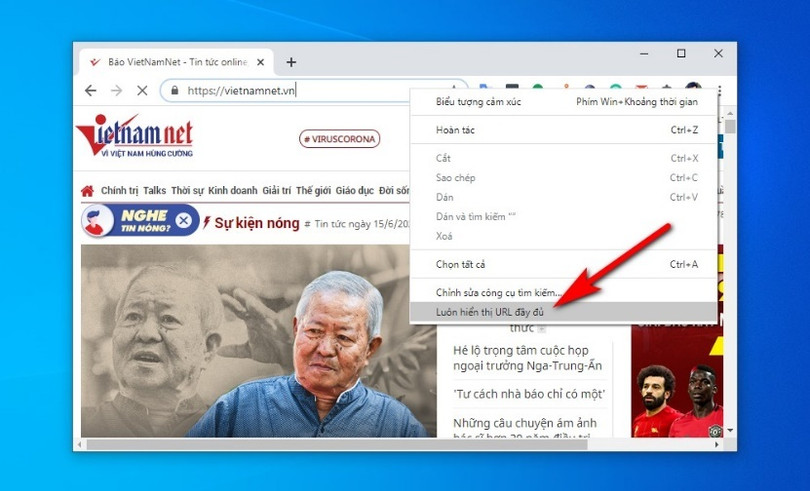Click 'Chỉnh sửa công cụ tìm kiếm...' entry
Screen dimensions: 810x491
(x=500, y=292)
